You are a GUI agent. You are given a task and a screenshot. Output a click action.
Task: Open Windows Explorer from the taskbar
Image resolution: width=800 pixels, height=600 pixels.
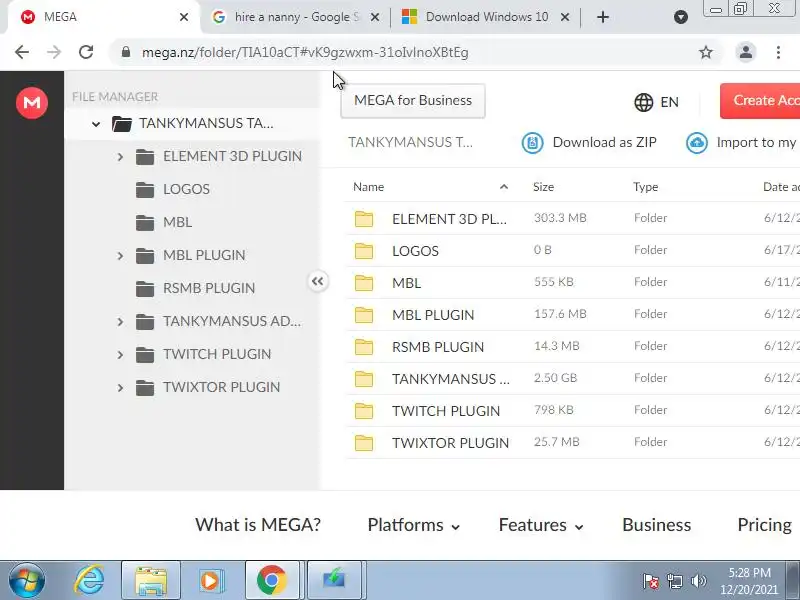click(151, 581)
